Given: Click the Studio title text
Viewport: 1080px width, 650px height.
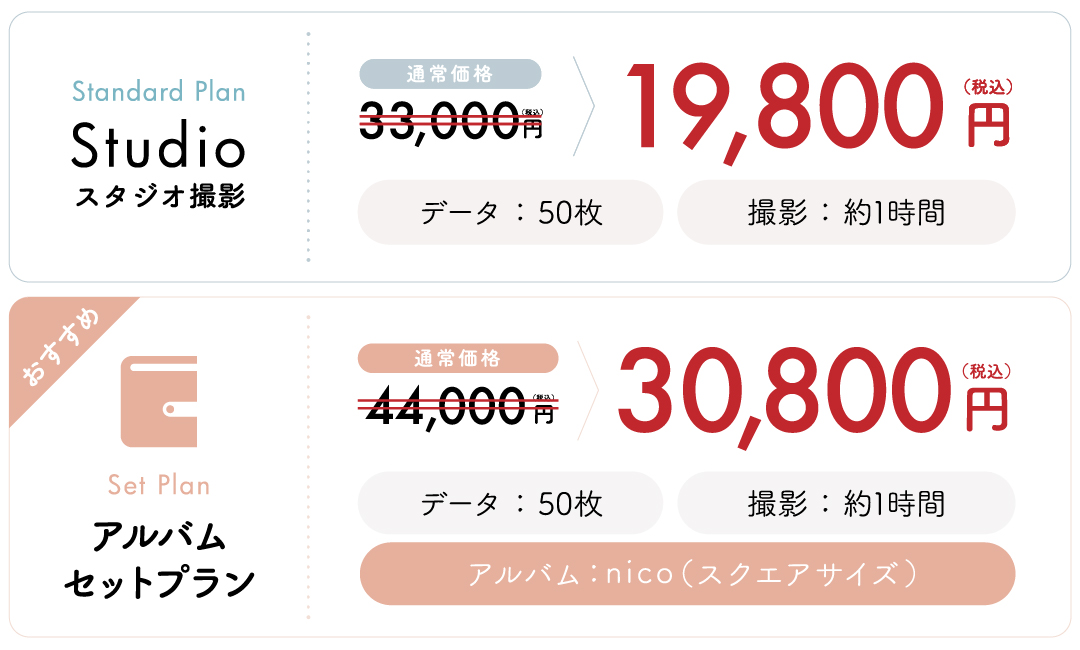Looking at the screenshot, I should click(x=158, y=145).
